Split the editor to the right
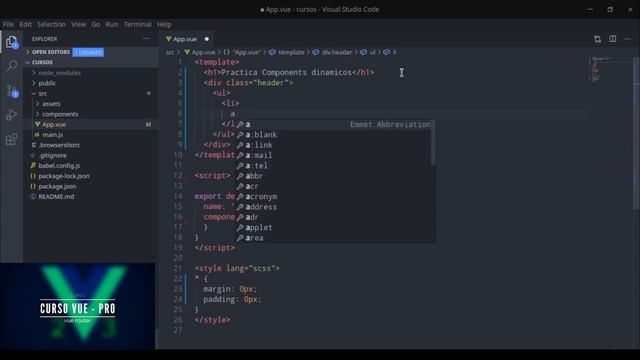The width and height of the screenshot is (640, 360). (613, 39)
